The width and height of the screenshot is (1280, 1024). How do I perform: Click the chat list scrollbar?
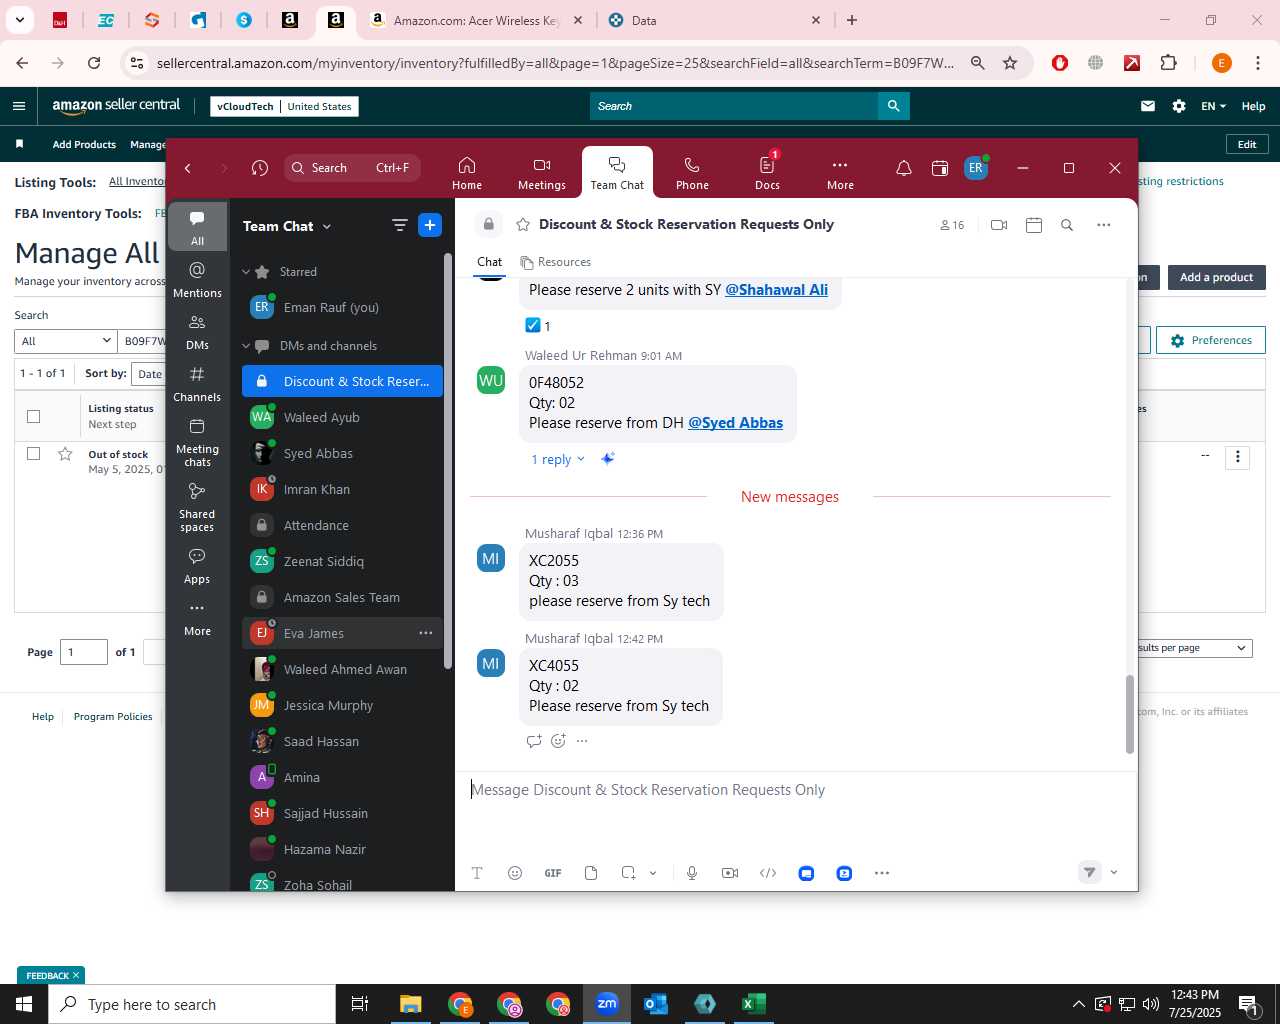448,460
